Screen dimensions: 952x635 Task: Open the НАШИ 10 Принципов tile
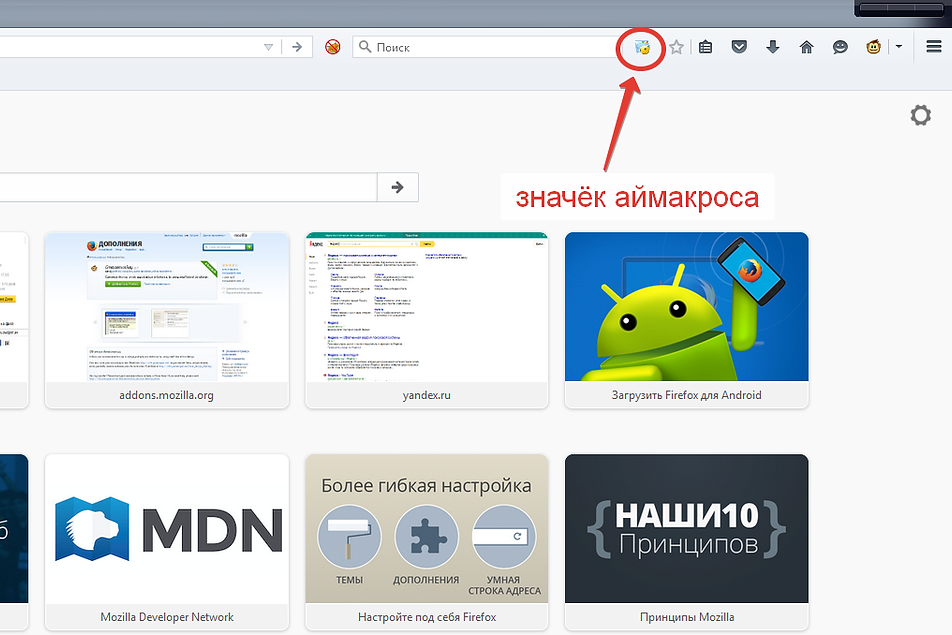click(x=687, y=529)
